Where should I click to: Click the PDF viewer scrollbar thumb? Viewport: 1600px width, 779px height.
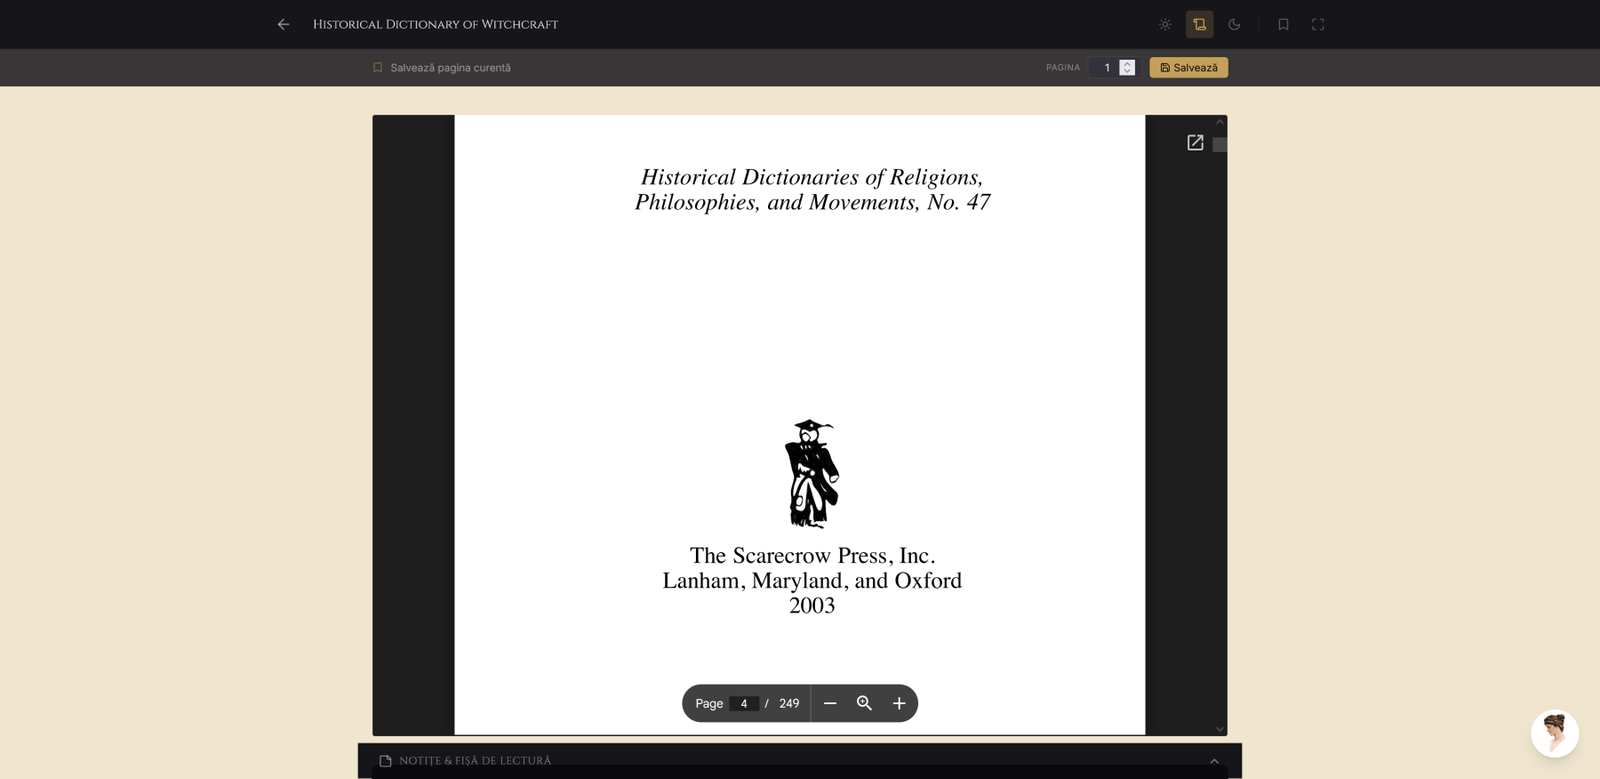coord(1220,145)
